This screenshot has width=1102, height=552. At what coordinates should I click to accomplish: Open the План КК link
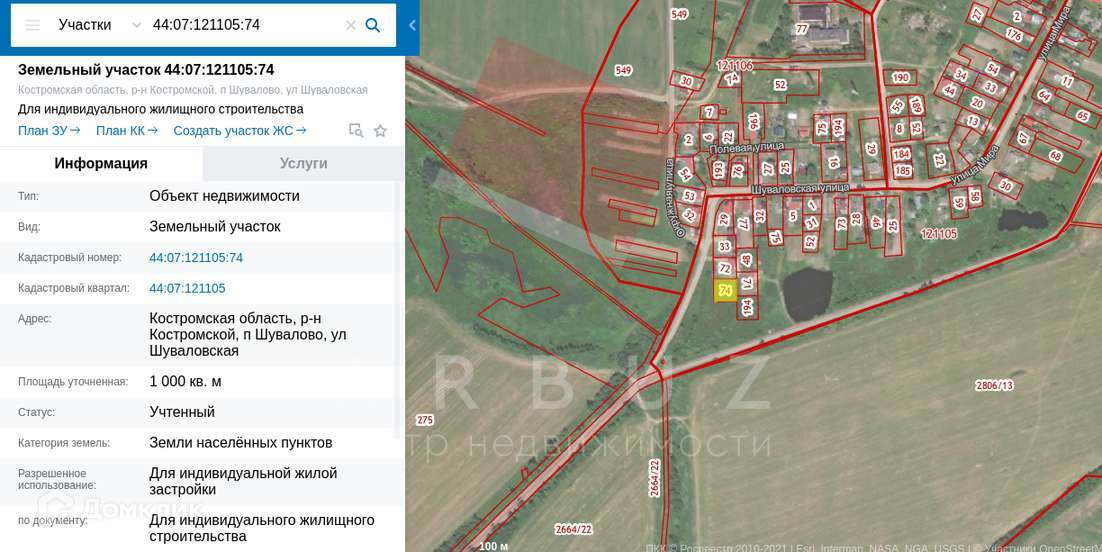click(127, 131)
